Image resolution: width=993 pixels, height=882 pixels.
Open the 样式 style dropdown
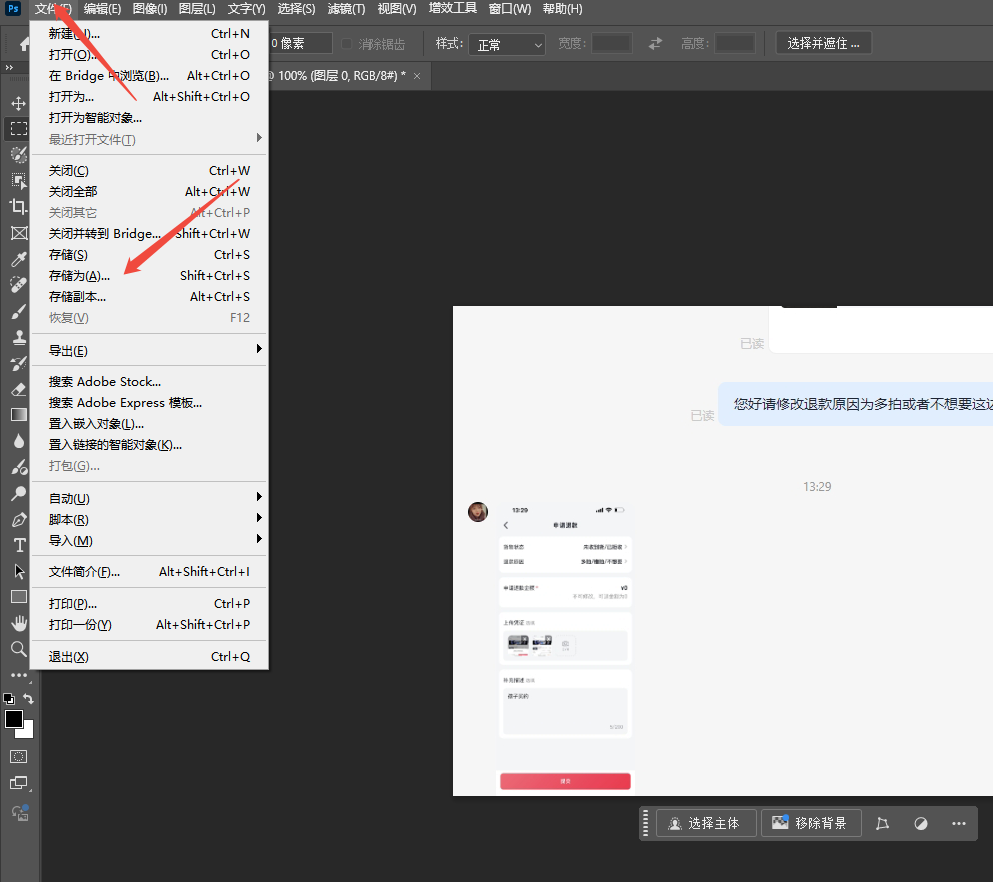509,44
